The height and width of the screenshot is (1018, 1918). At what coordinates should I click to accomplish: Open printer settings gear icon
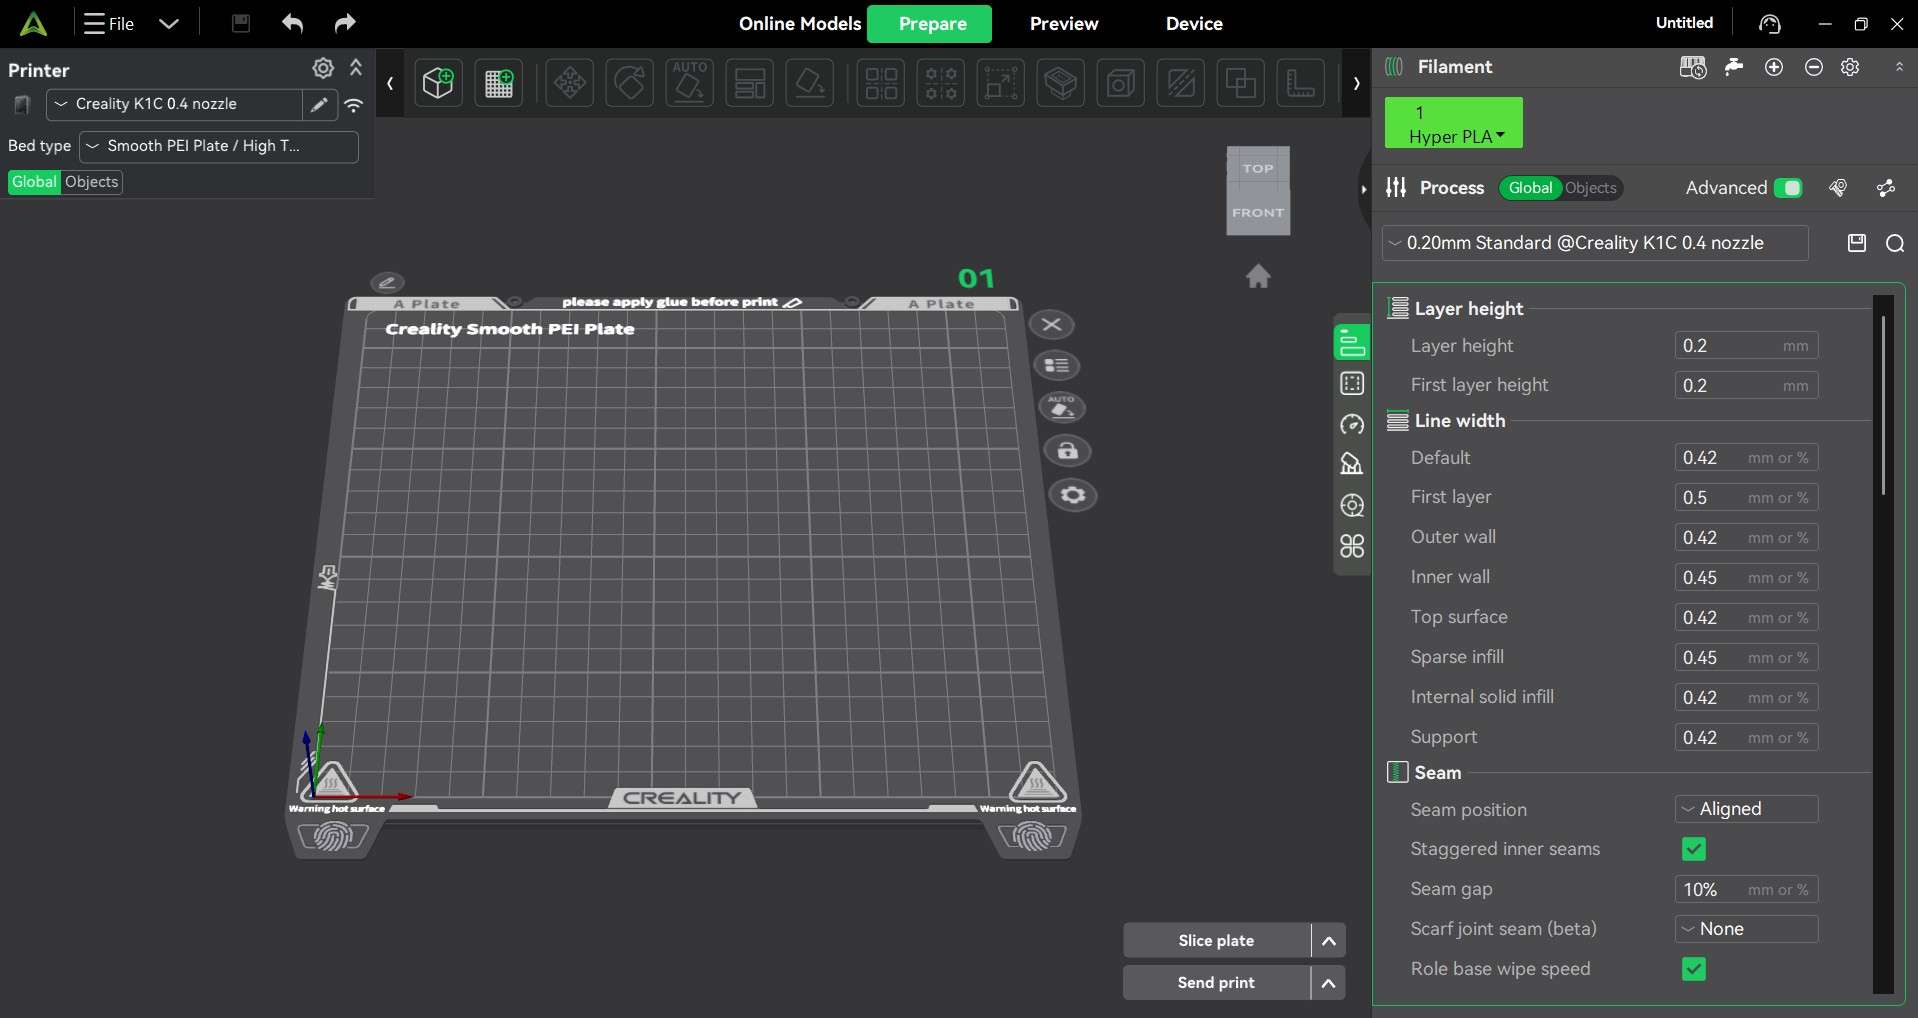(323, 68)
